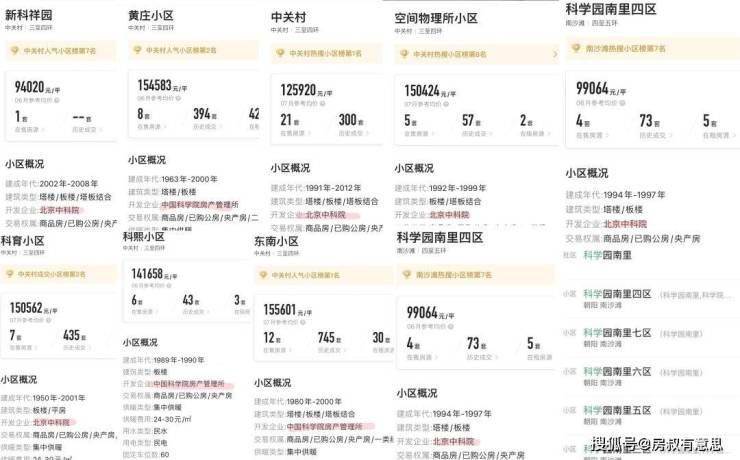
Task: Click parking spaces value 60 in 科熙小区
Action: [x=165, y=455]
